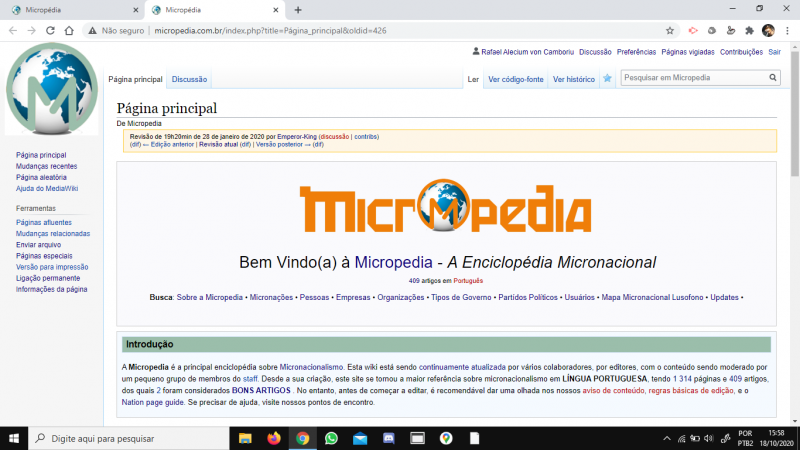Image resolution: width=800 pixels, height=450 pixels.
Task: Select the Ler view tab
Action: coord(473,79)
